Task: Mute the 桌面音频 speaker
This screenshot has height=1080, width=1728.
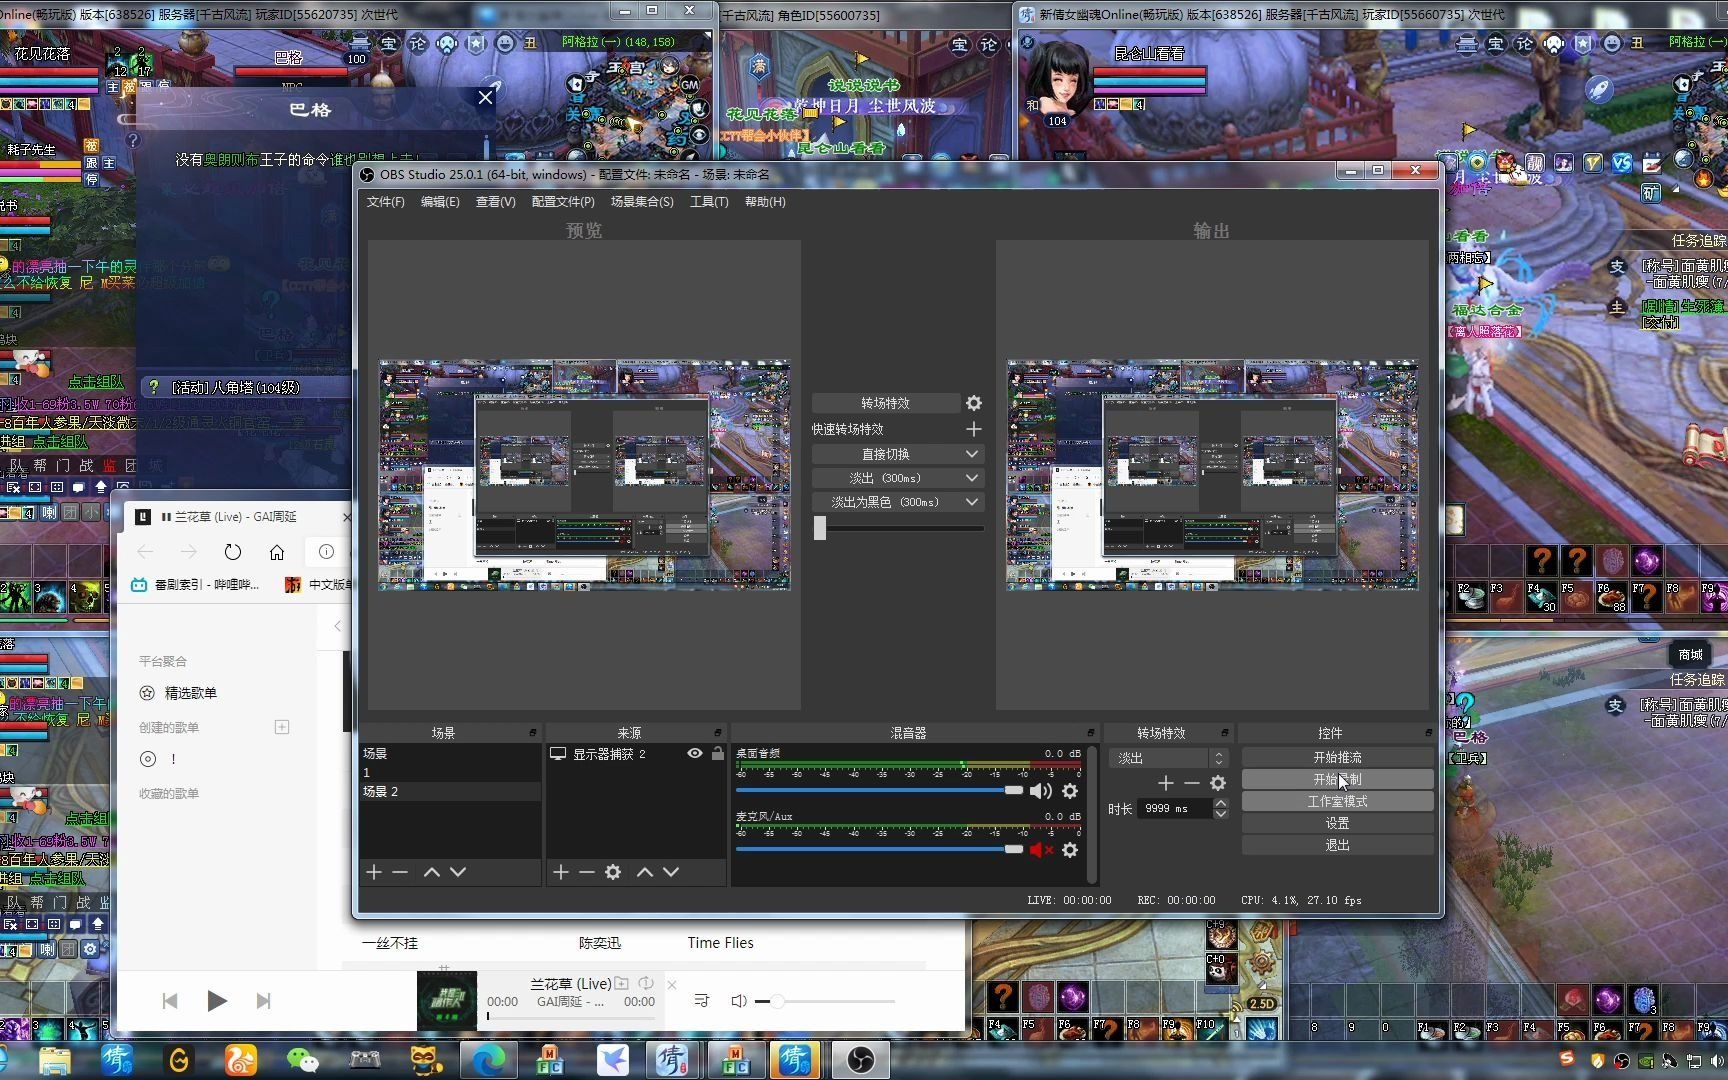Action: (x=1041, y=791)
